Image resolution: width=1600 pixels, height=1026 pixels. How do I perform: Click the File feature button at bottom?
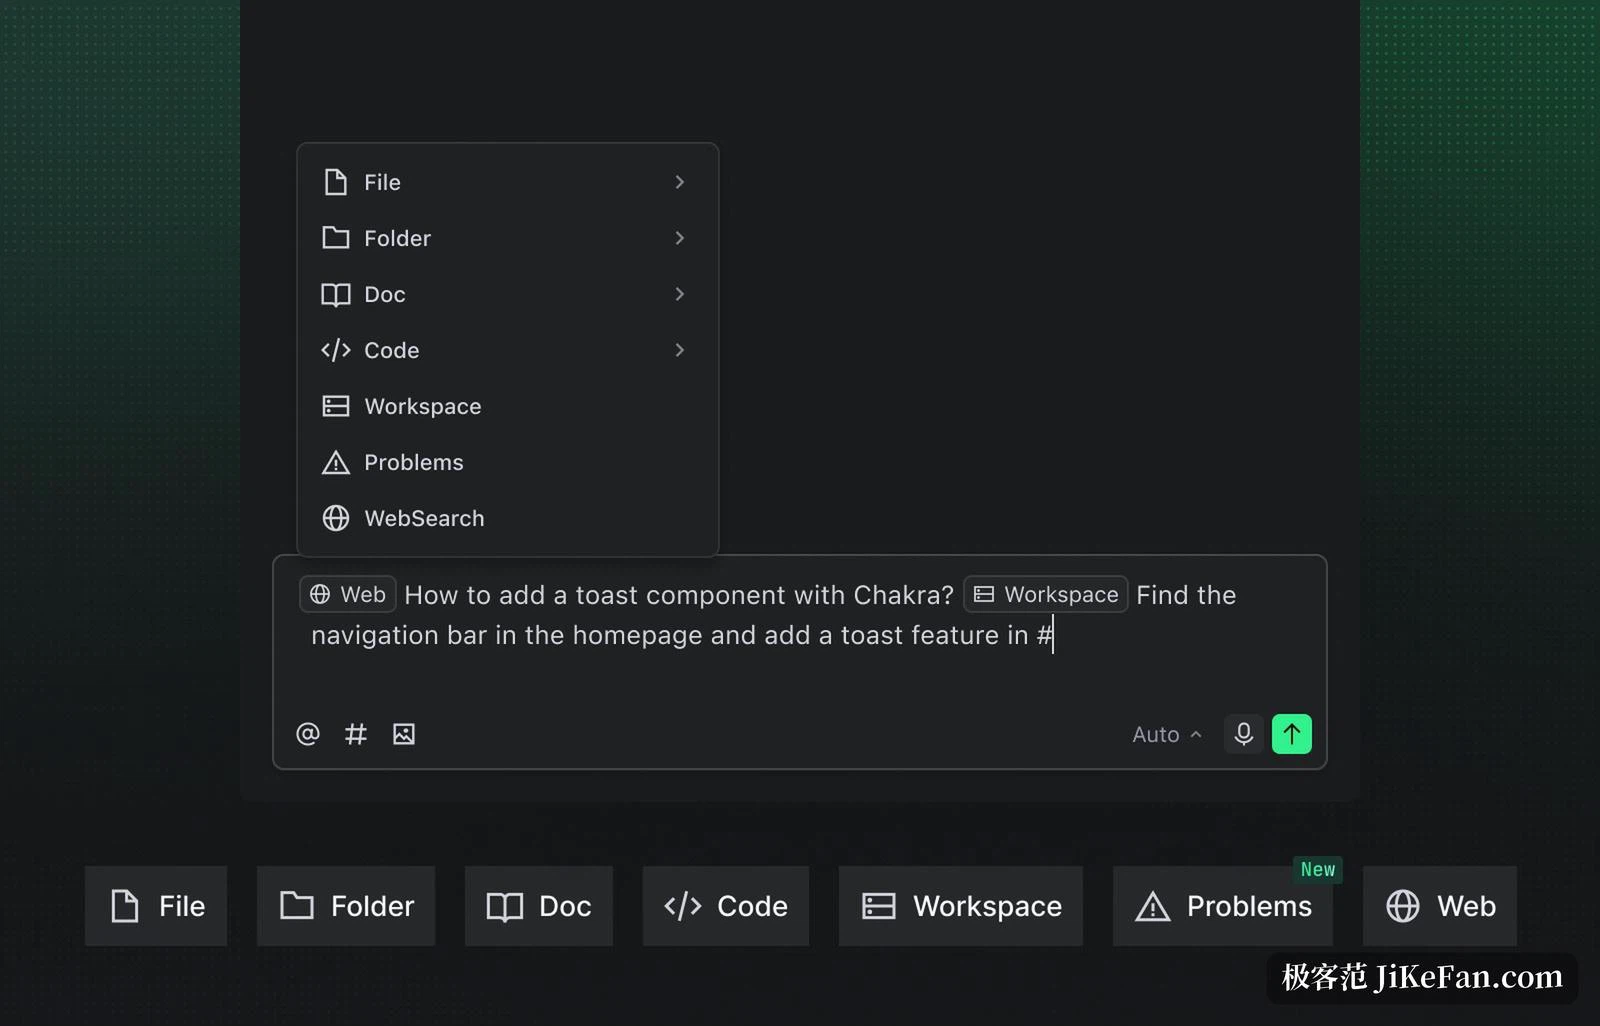point(156,906)
